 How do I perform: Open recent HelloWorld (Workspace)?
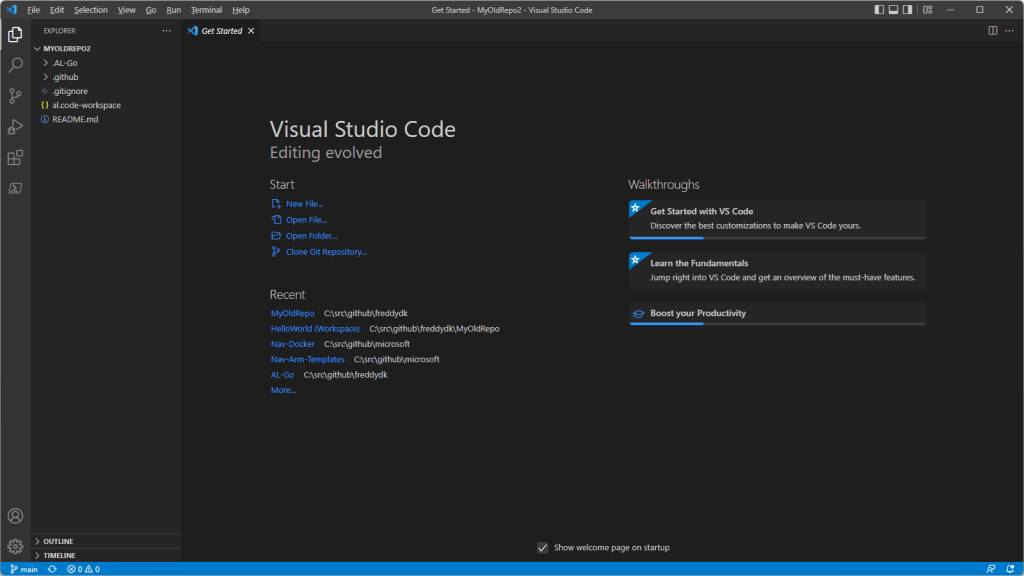[315, 329]
